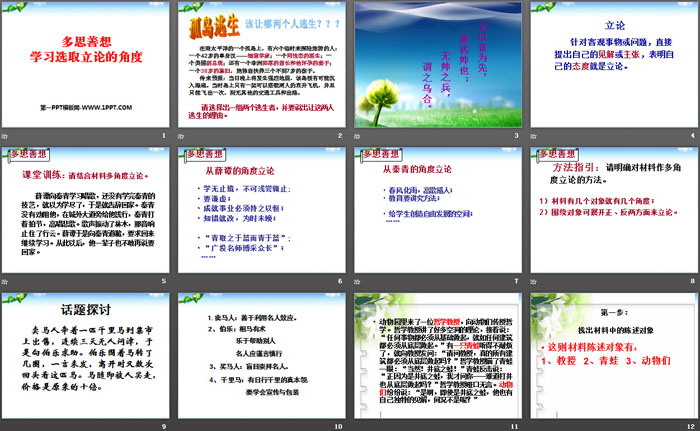The height and width of the screenshot is (431, 700).
Task: Select slide 12 第一步 thumbnail
Action: tap(614, 356)
